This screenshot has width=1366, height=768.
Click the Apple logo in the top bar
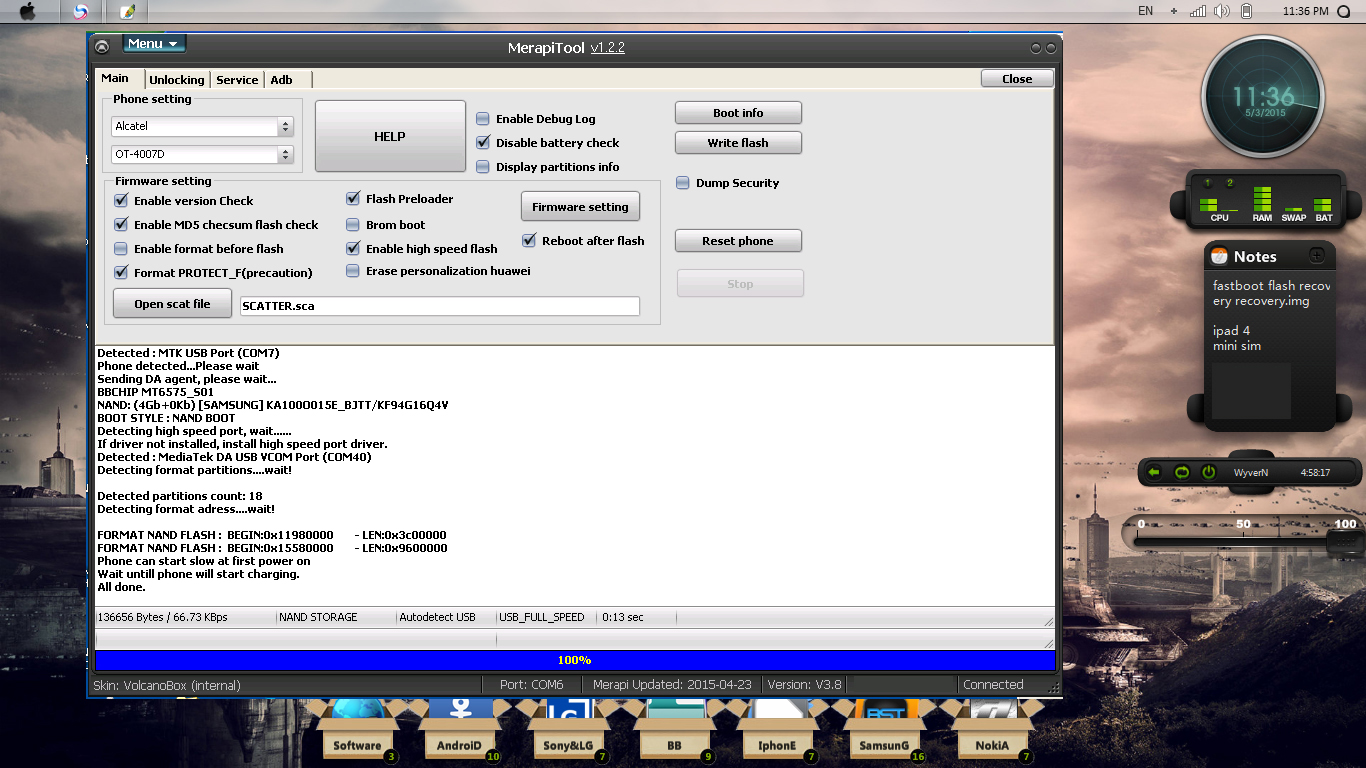tap(27, 12)
